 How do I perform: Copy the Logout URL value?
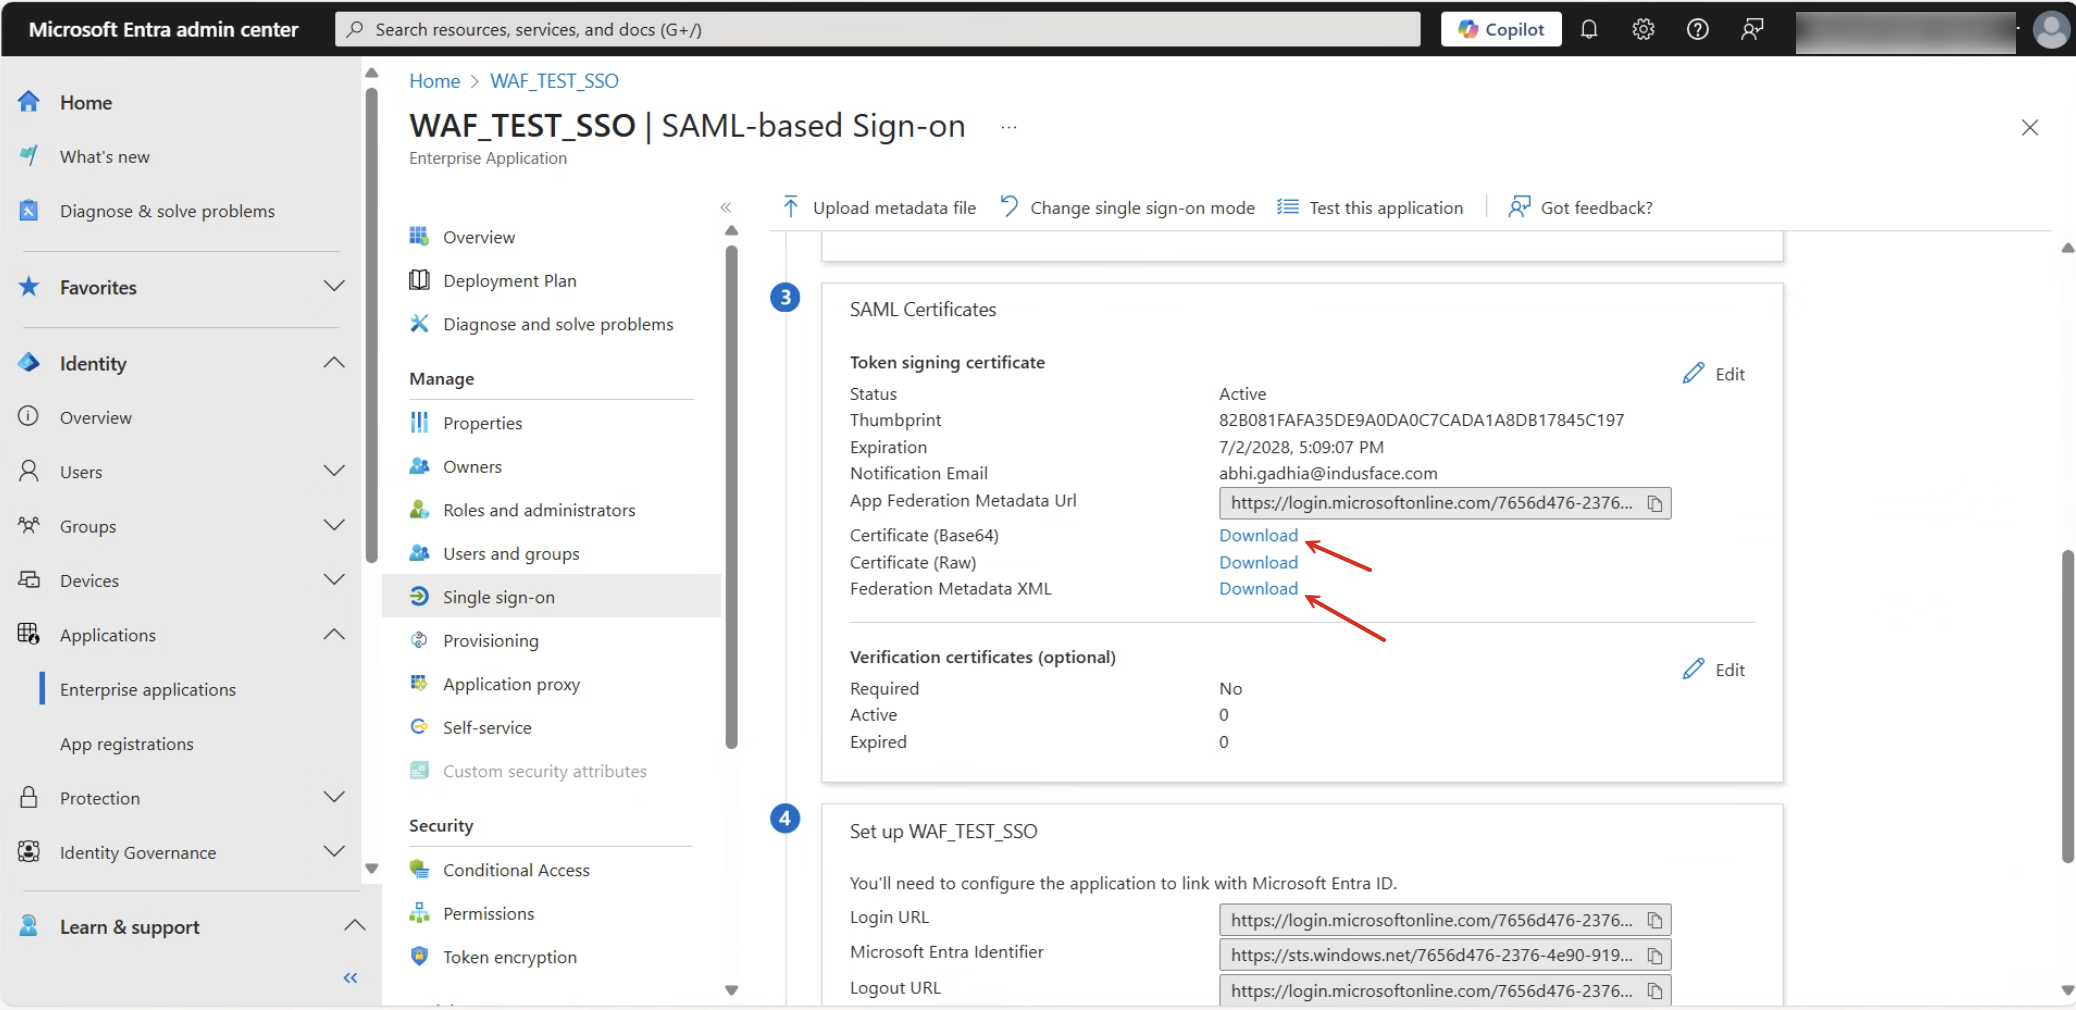[x=1655, y=991]
